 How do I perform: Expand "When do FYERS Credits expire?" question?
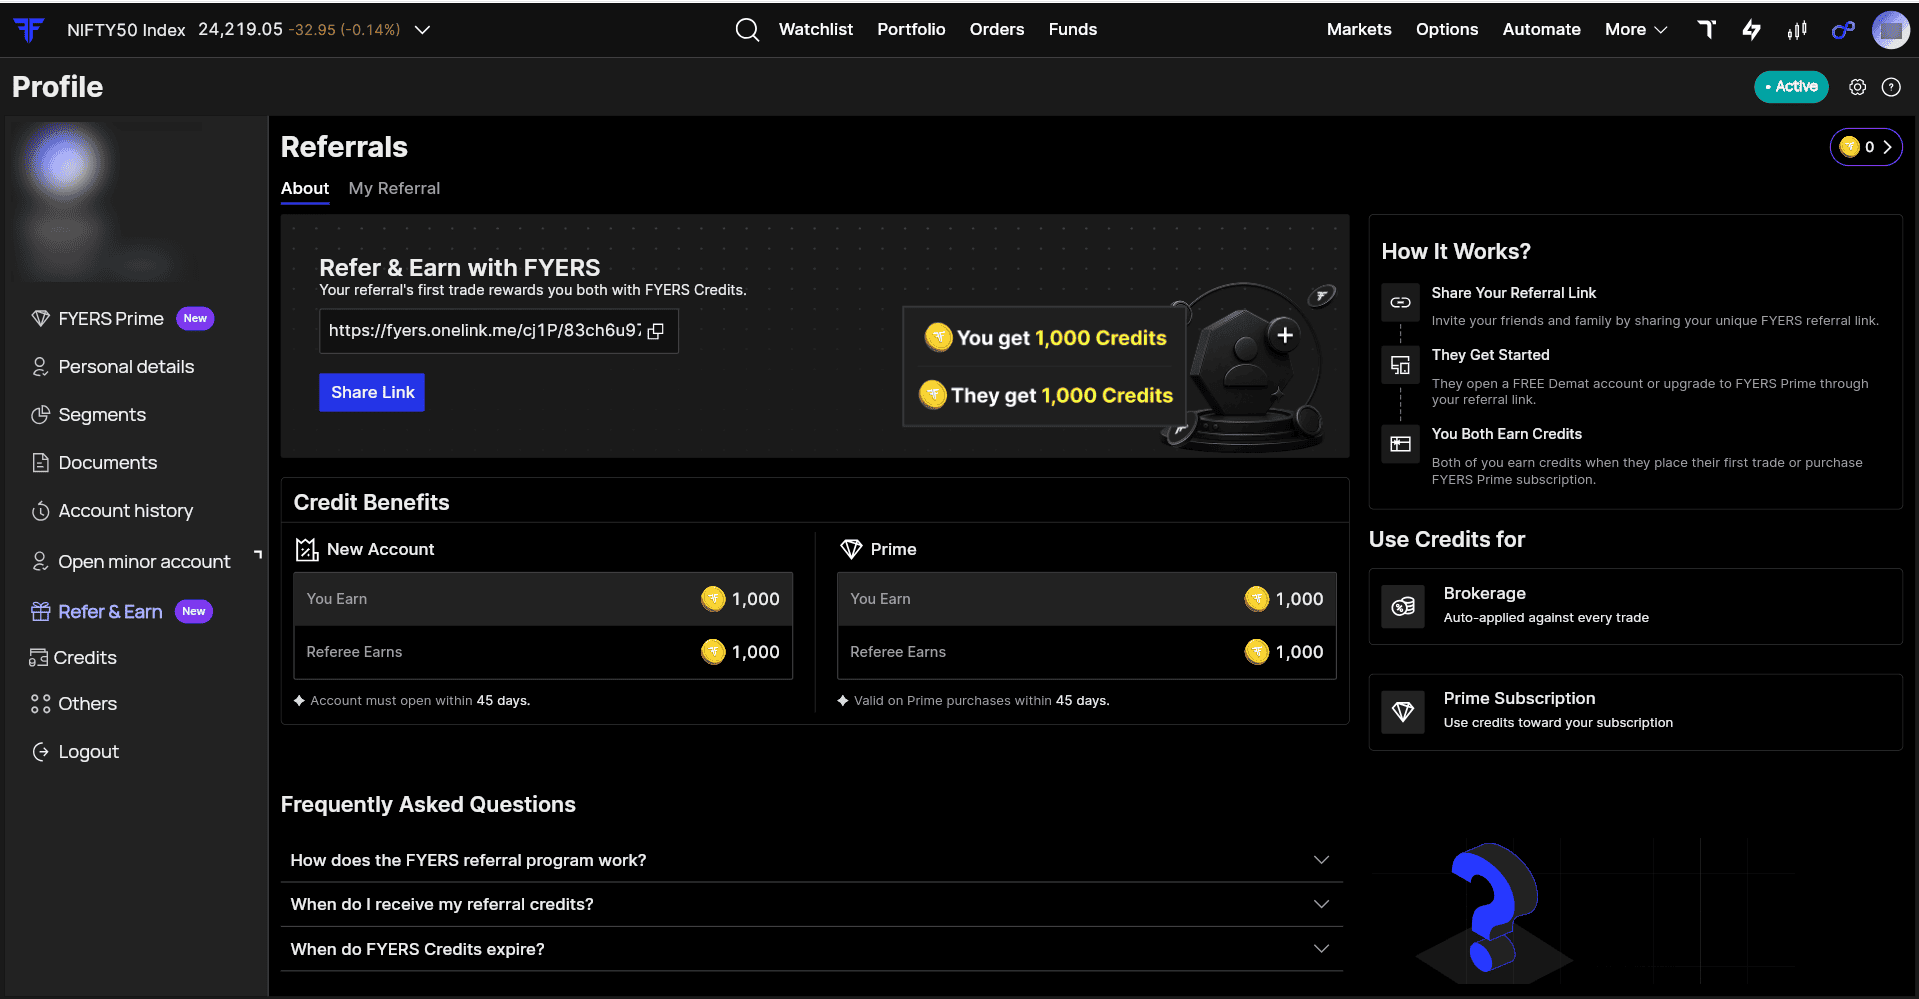[811, 949]
